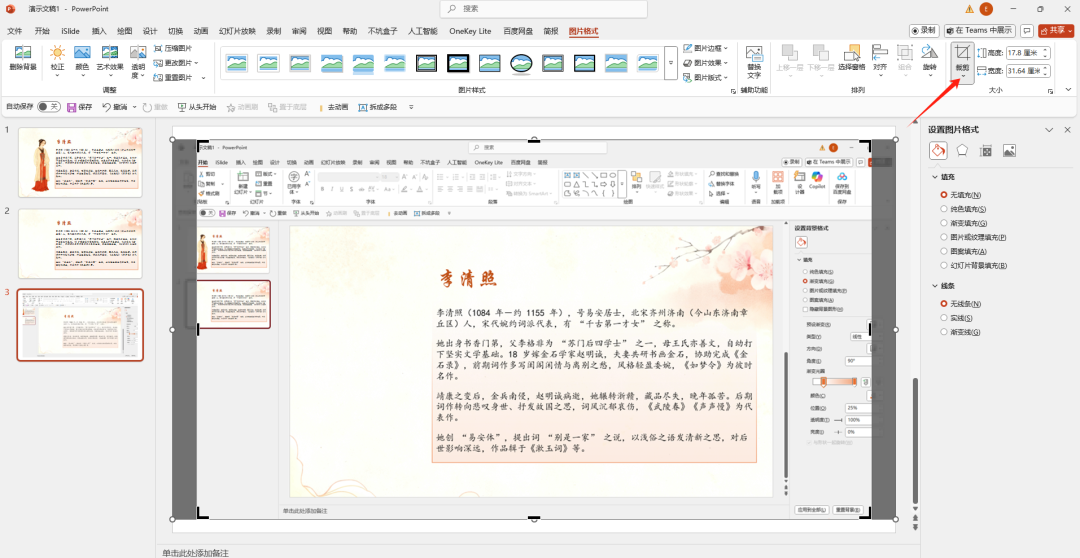Choose Gradient line (渐变线) radio option
The width and height of the screenshot is (1080, 558).
coord(943,331)
